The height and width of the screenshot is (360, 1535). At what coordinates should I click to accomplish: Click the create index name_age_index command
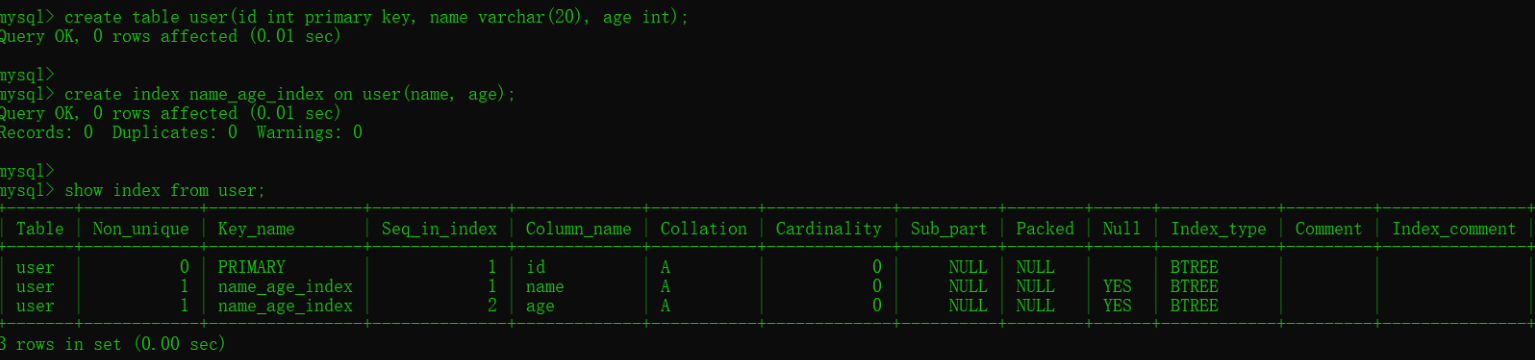[x=290, y=94]
